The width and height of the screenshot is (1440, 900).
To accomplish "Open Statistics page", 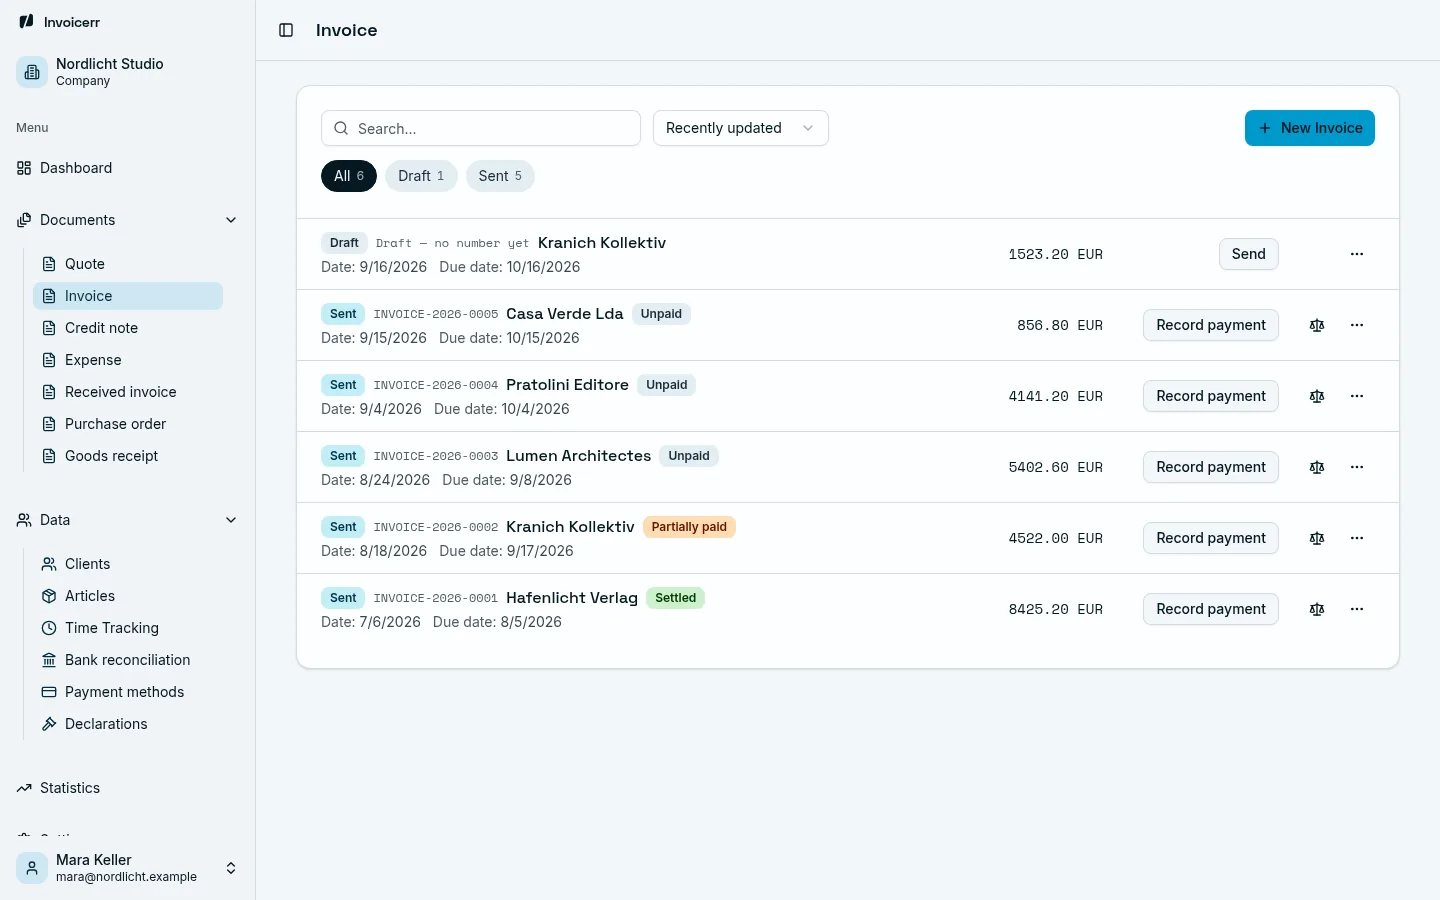I will (x=128, y=788).
